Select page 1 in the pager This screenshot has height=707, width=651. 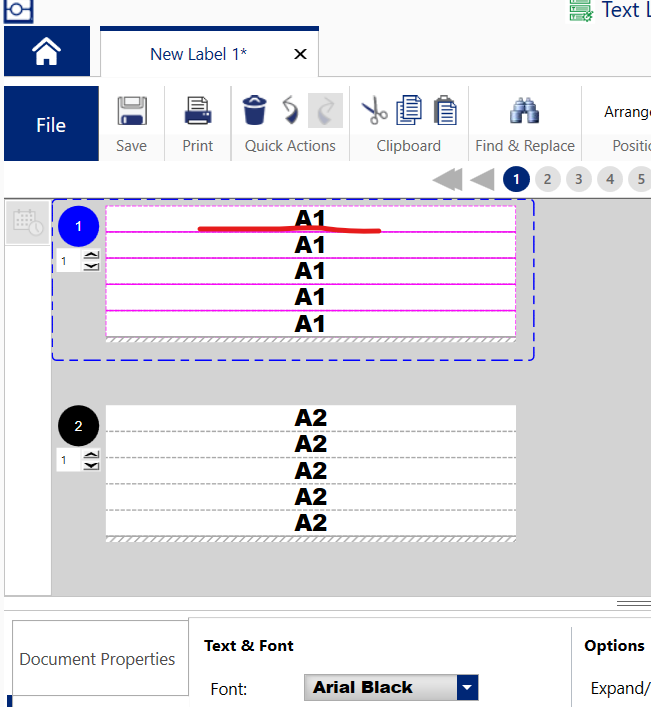click(x=516, y=179)
